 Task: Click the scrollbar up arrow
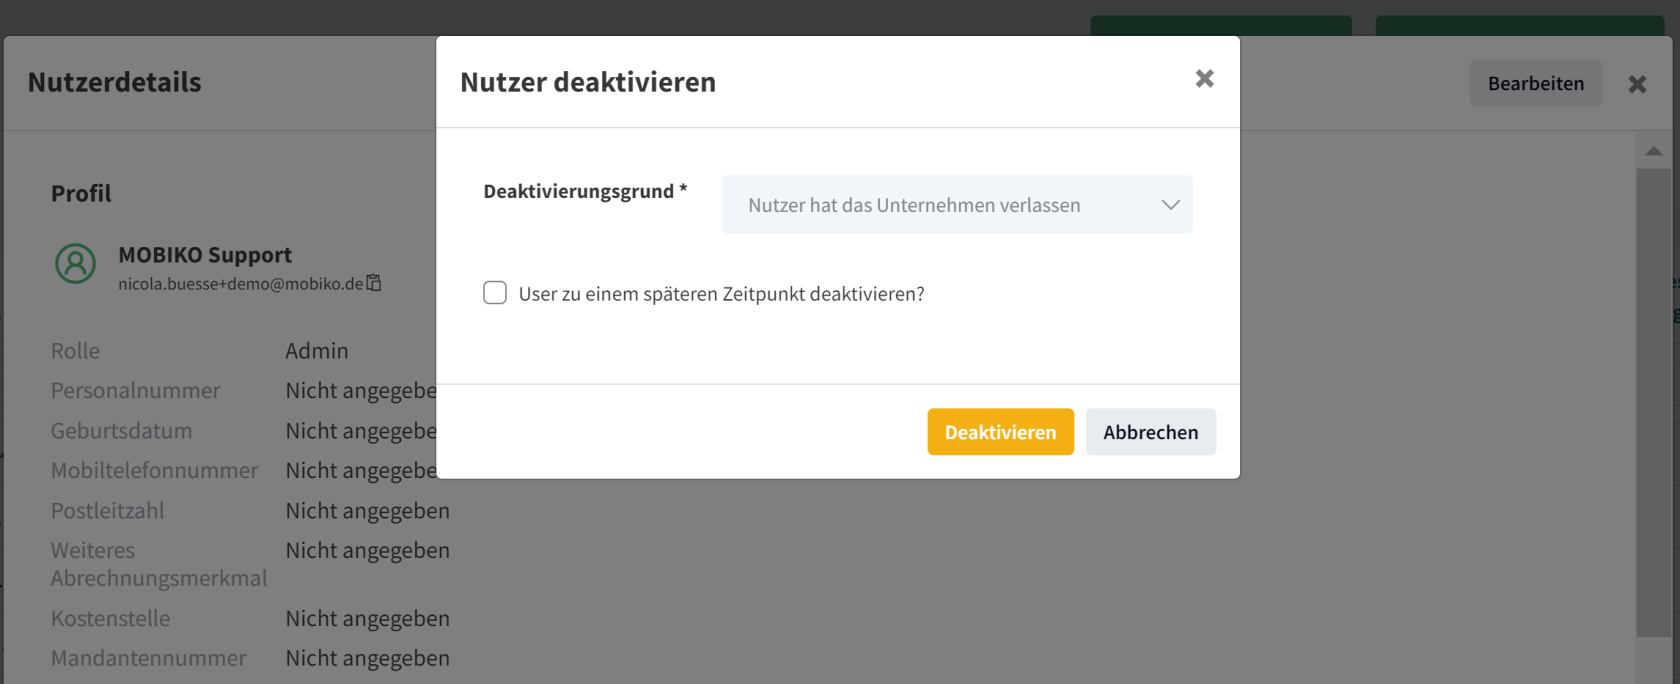coord(1653,151)
